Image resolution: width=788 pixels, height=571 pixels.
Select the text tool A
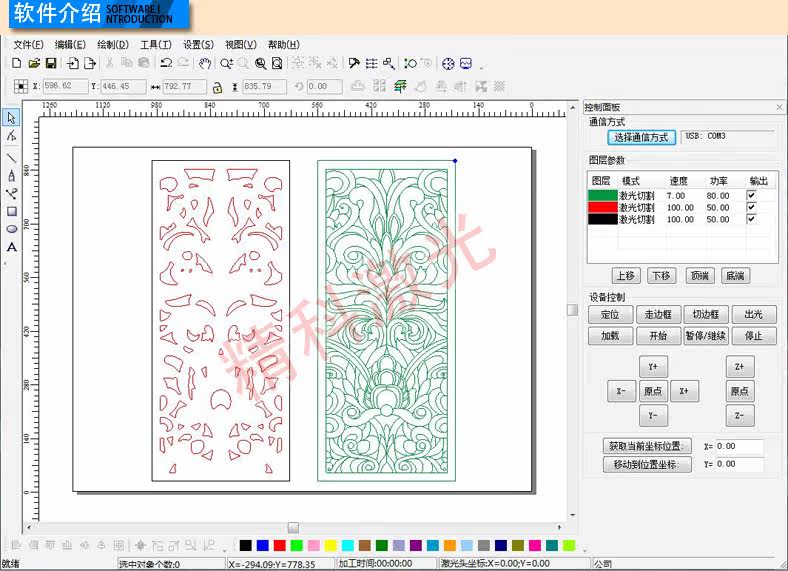(12, 247)
